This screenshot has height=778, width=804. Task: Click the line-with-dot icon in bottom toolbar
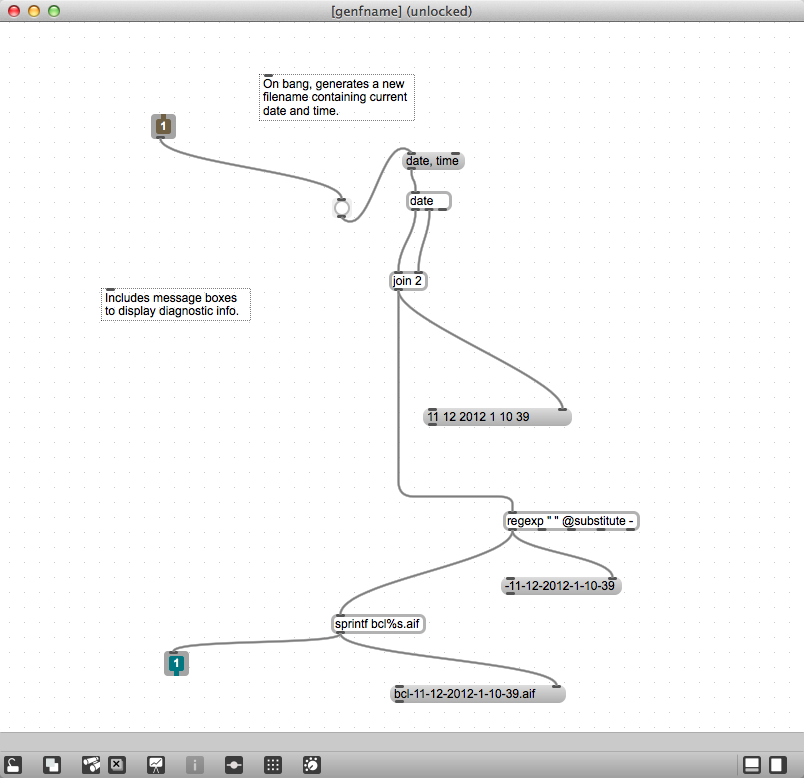tap(234, 765)
